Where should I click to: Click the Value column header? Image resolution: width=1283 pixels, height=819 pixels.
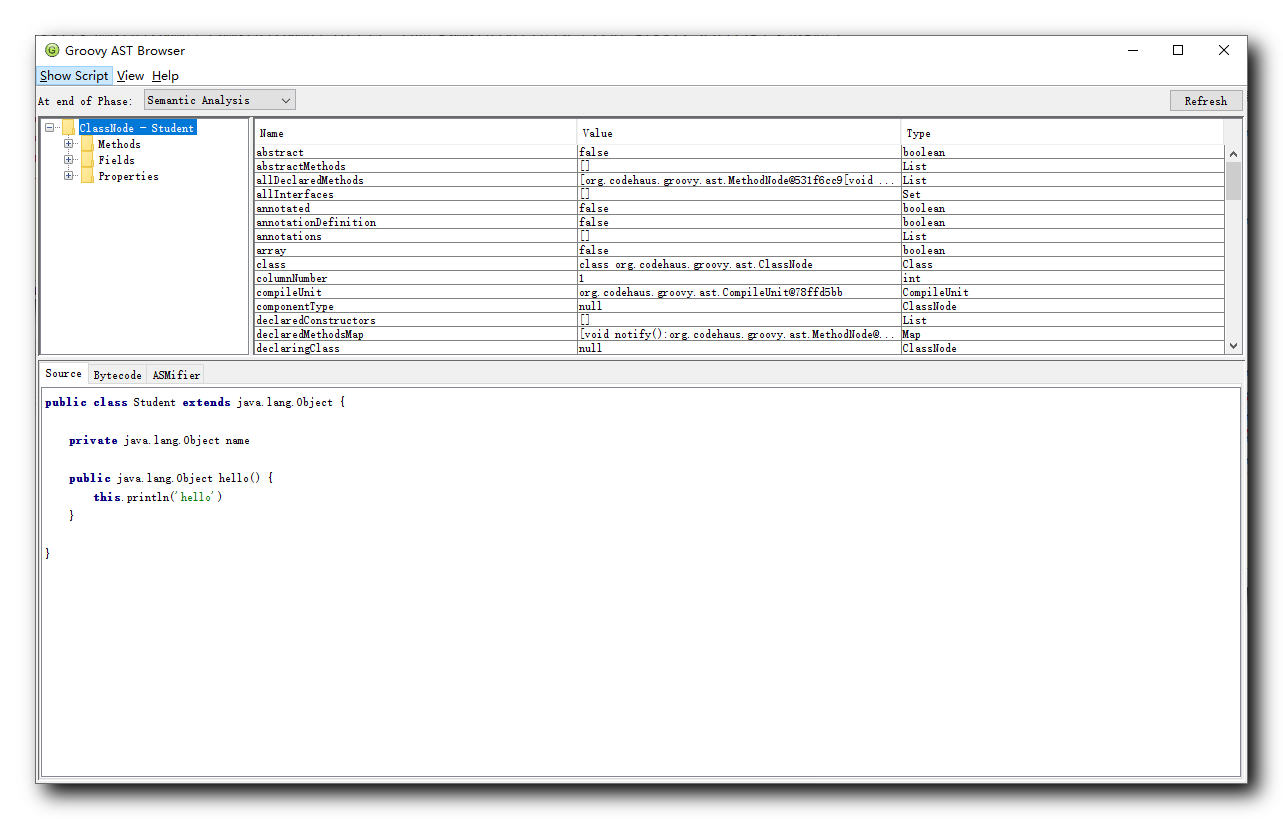[x=738, y=133]
